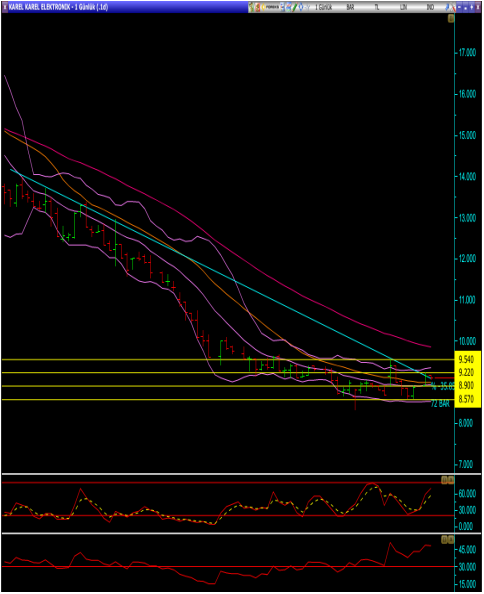Open the '1 Günlük' period dropdown
This screenshot has width=484, height=594.
pos(324,7)
